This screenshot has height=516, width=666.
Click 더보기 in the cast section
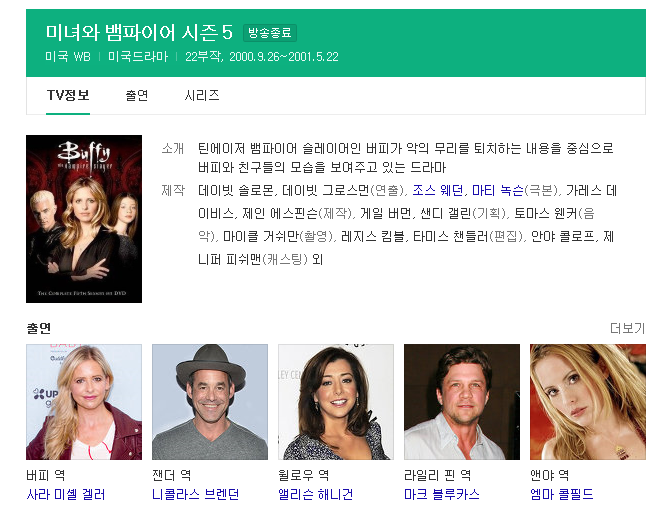[x=627, y=328]
